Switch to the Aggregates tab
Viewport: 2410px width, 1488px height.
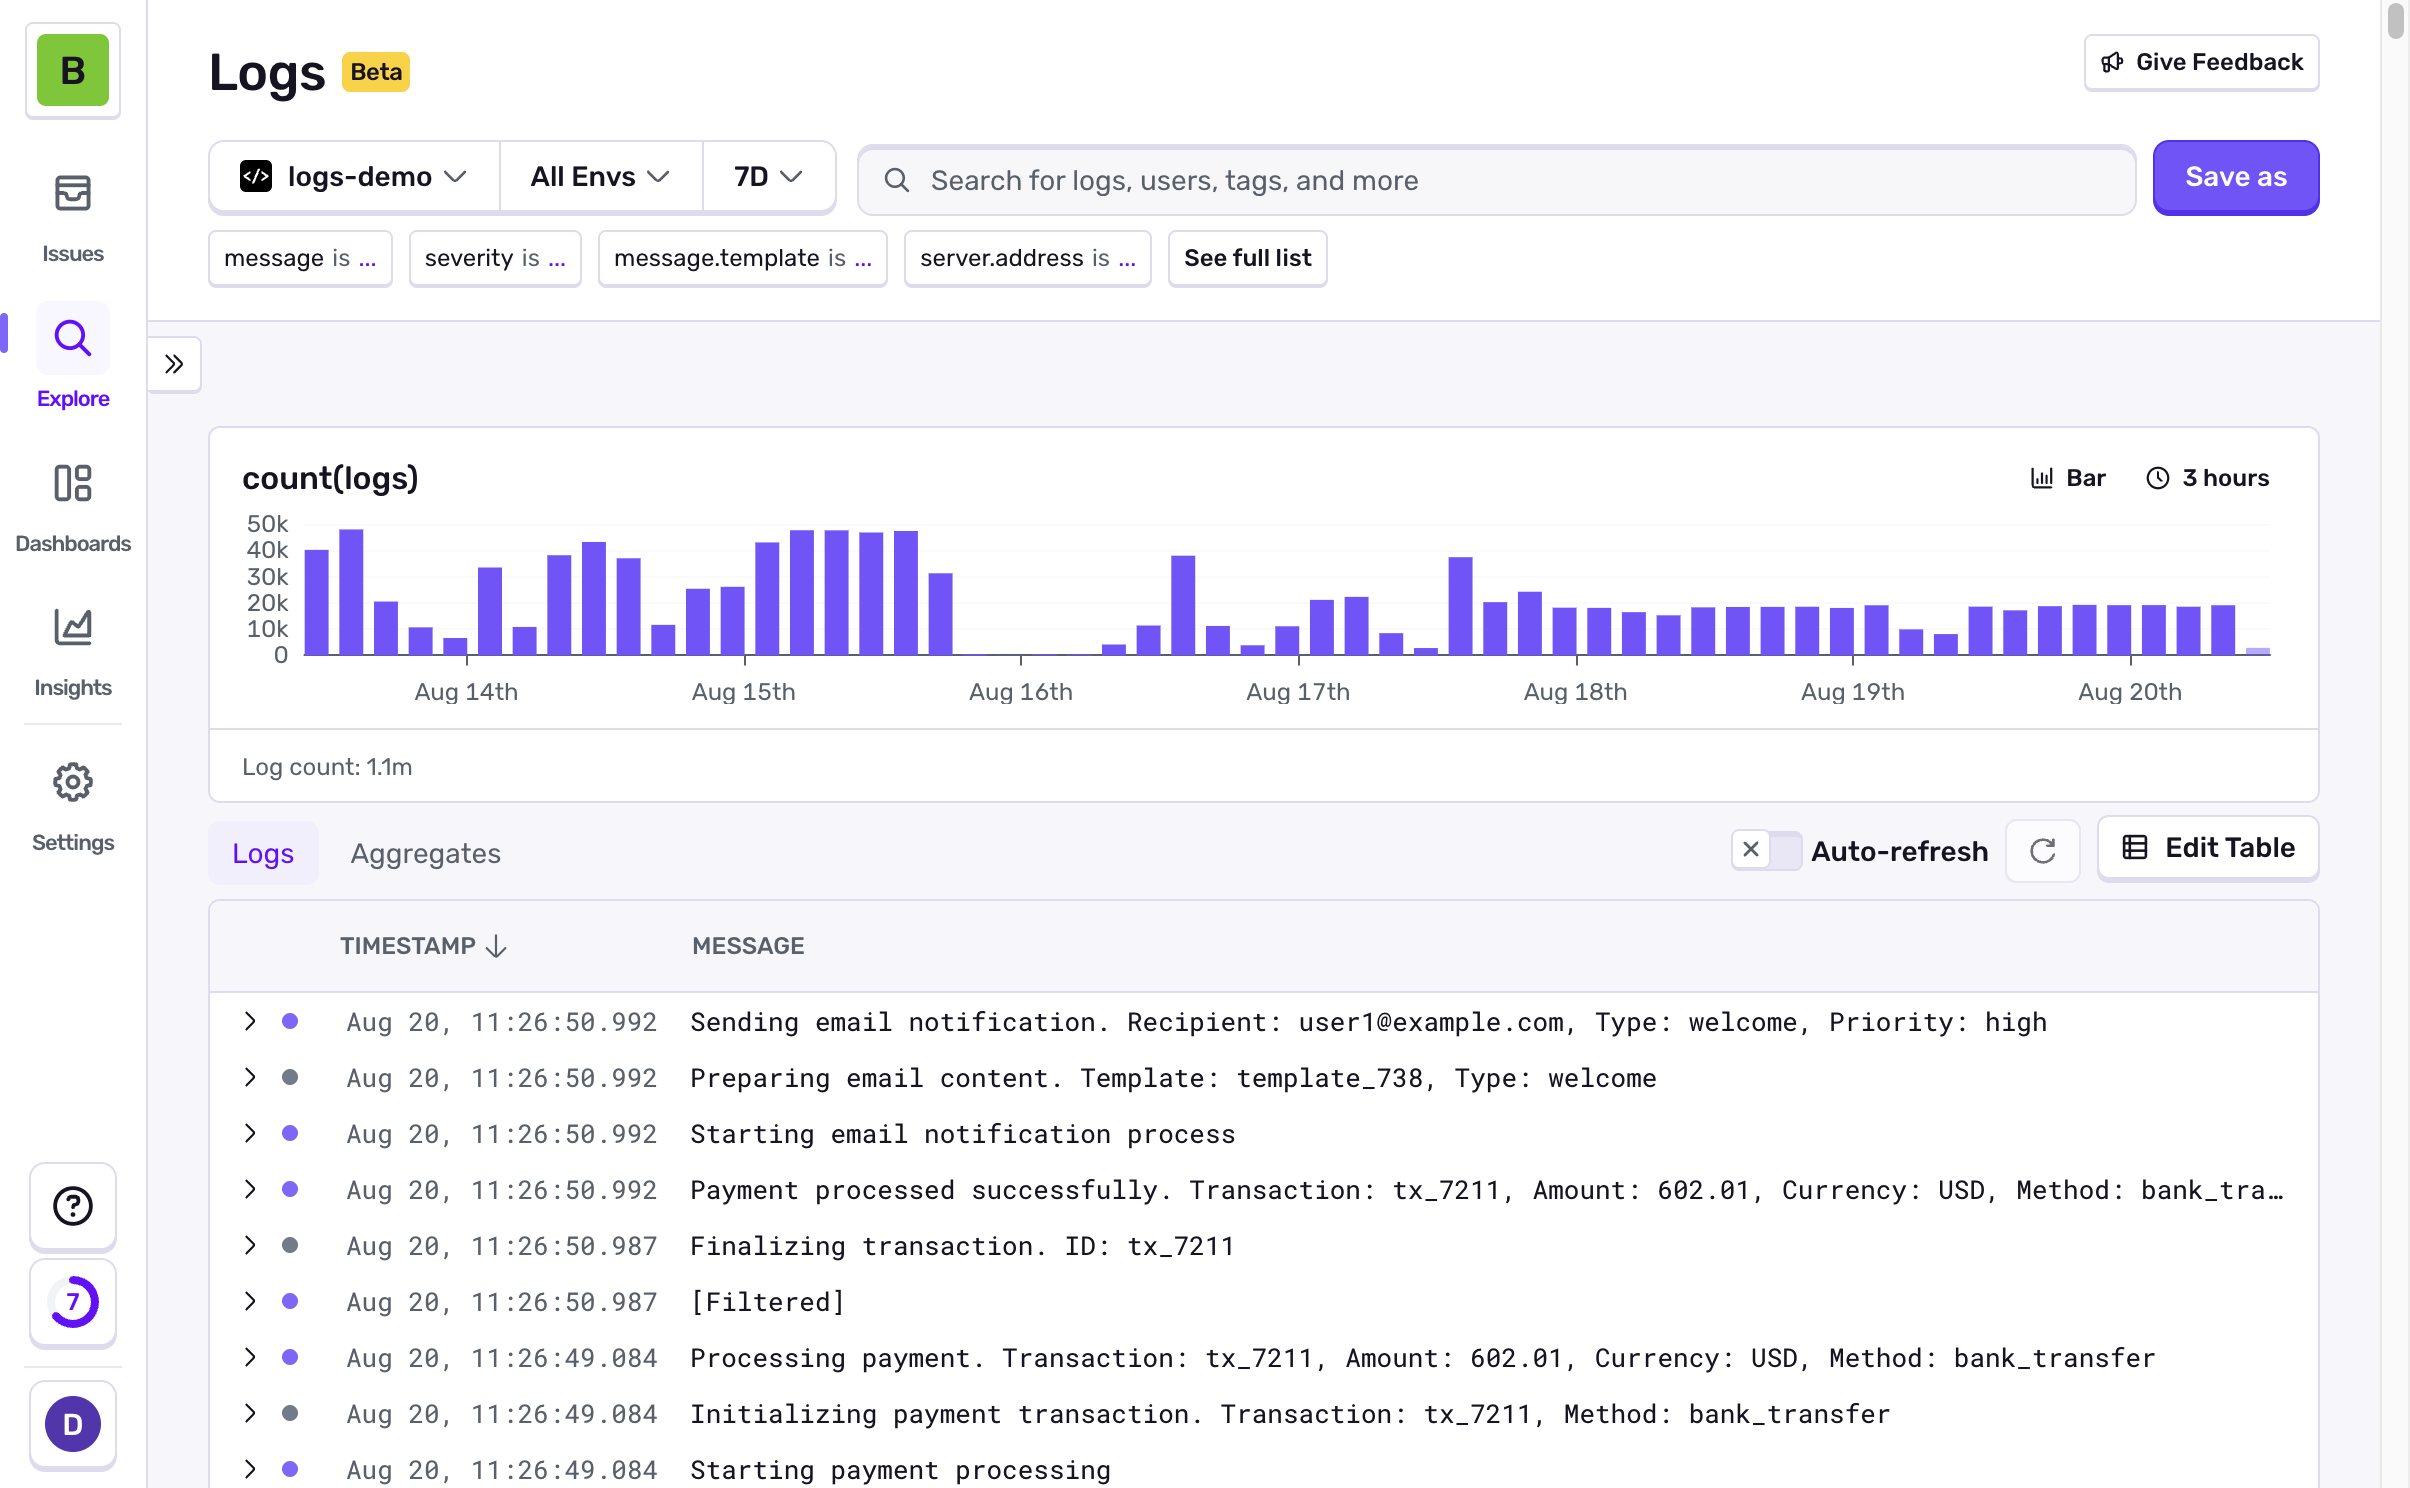425,853
